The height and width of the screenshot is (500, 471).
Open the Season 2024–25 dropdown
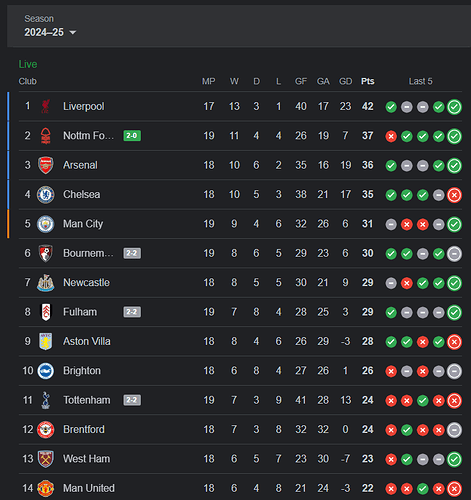50,32
